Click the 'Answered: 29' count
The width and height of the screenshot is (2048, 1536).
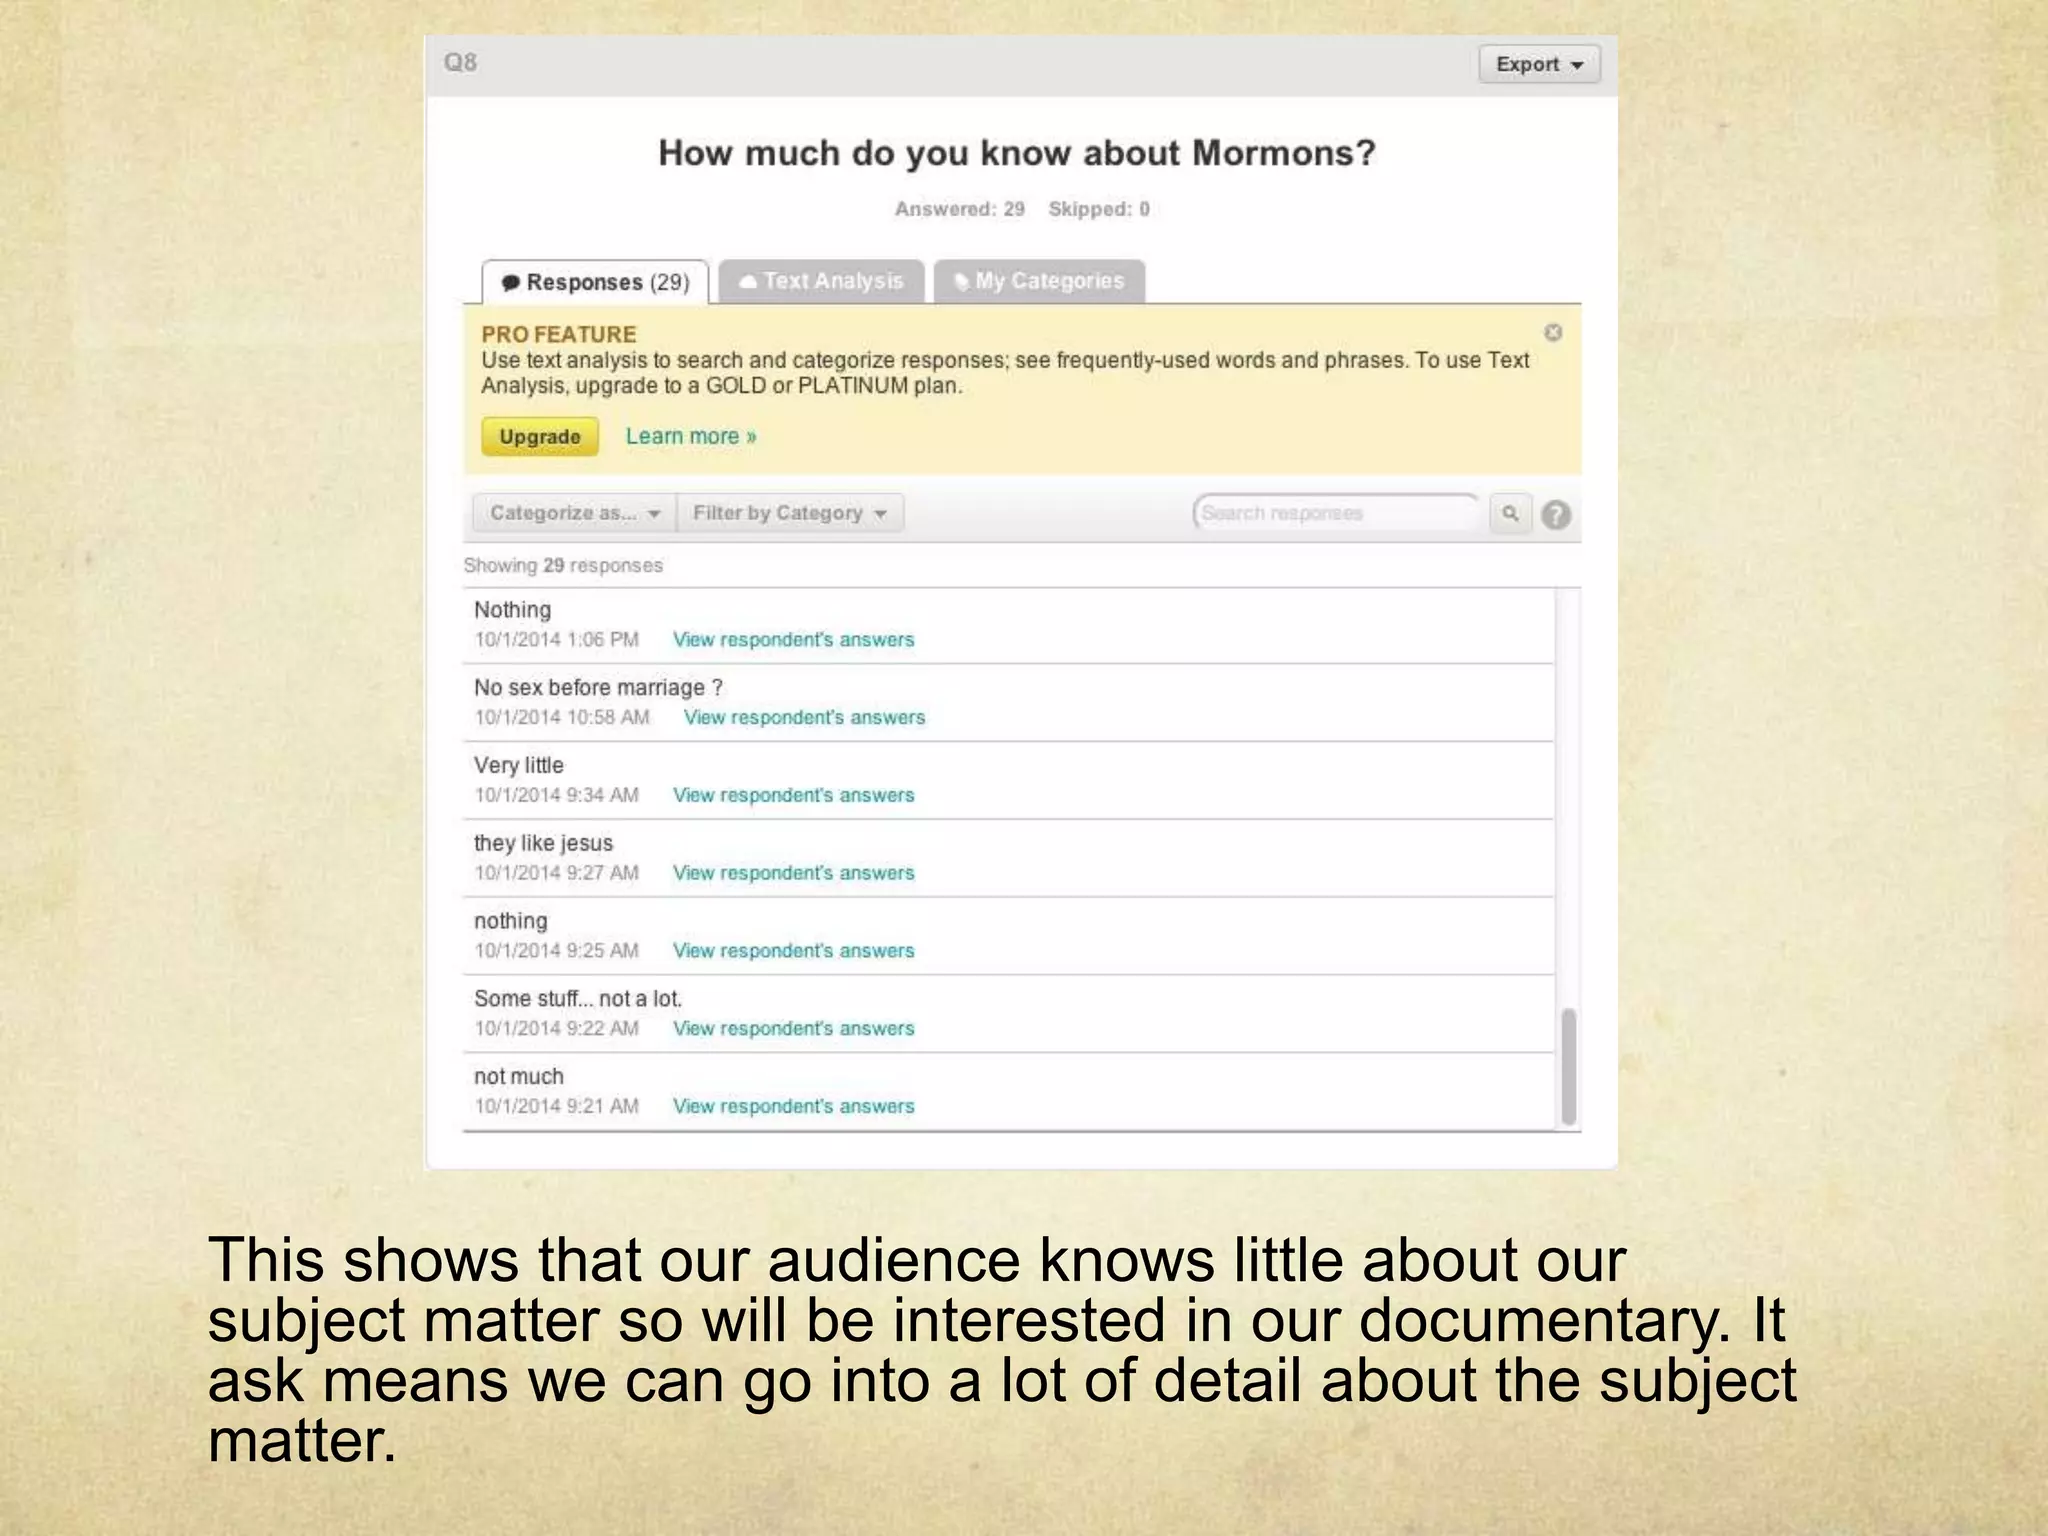point(960,209)
